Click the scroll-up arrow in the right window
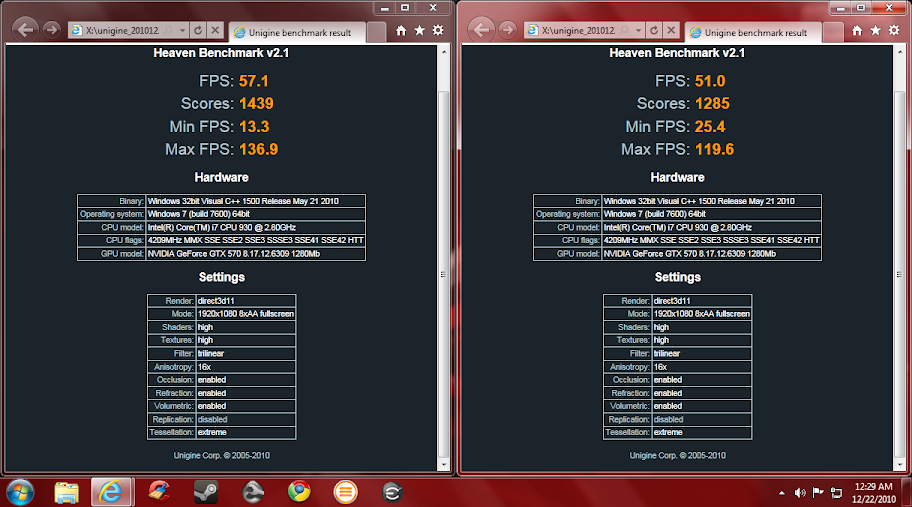912x507 pixels. click(x=900, y=52)
